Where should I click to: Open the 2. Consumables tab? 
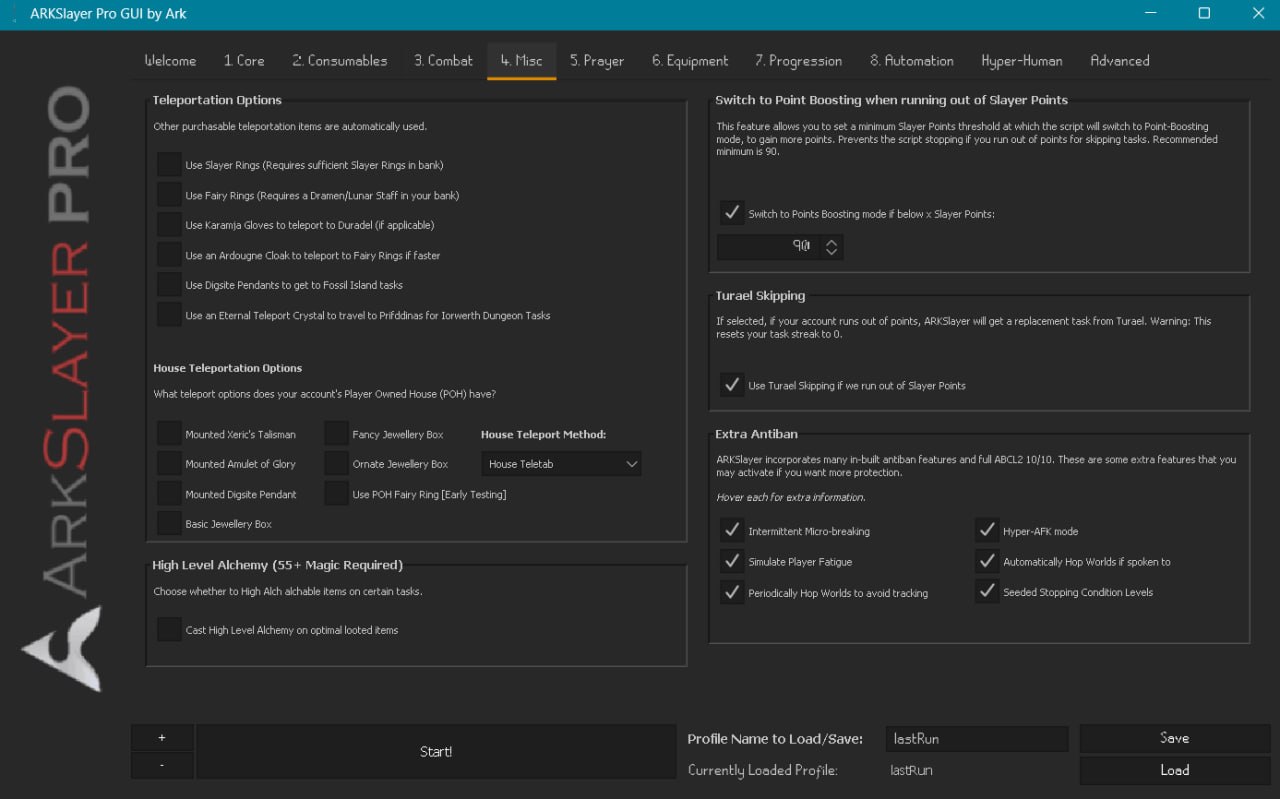340,61
